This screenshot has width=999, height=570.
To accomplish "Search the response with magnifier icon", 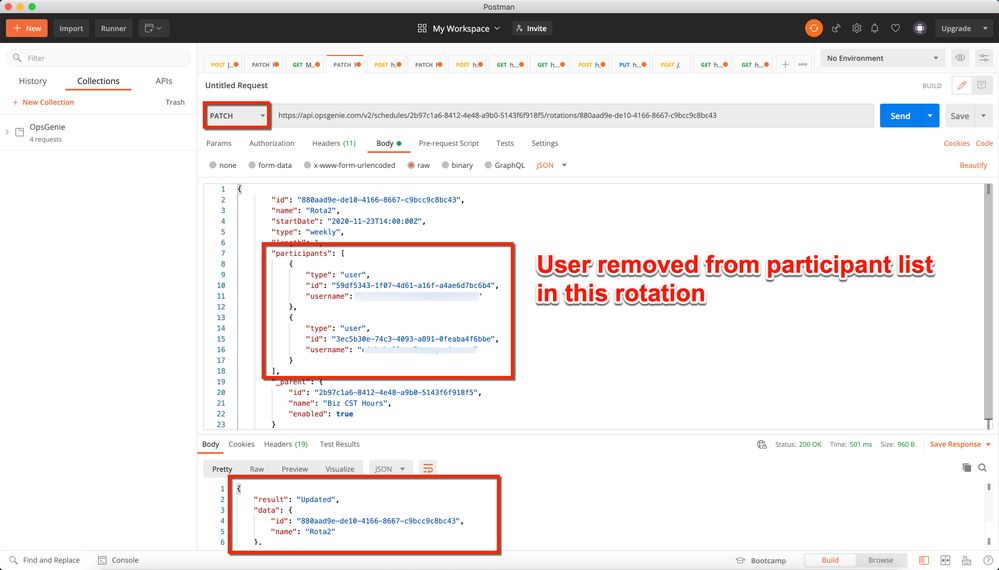I will (x=982, y=467).
